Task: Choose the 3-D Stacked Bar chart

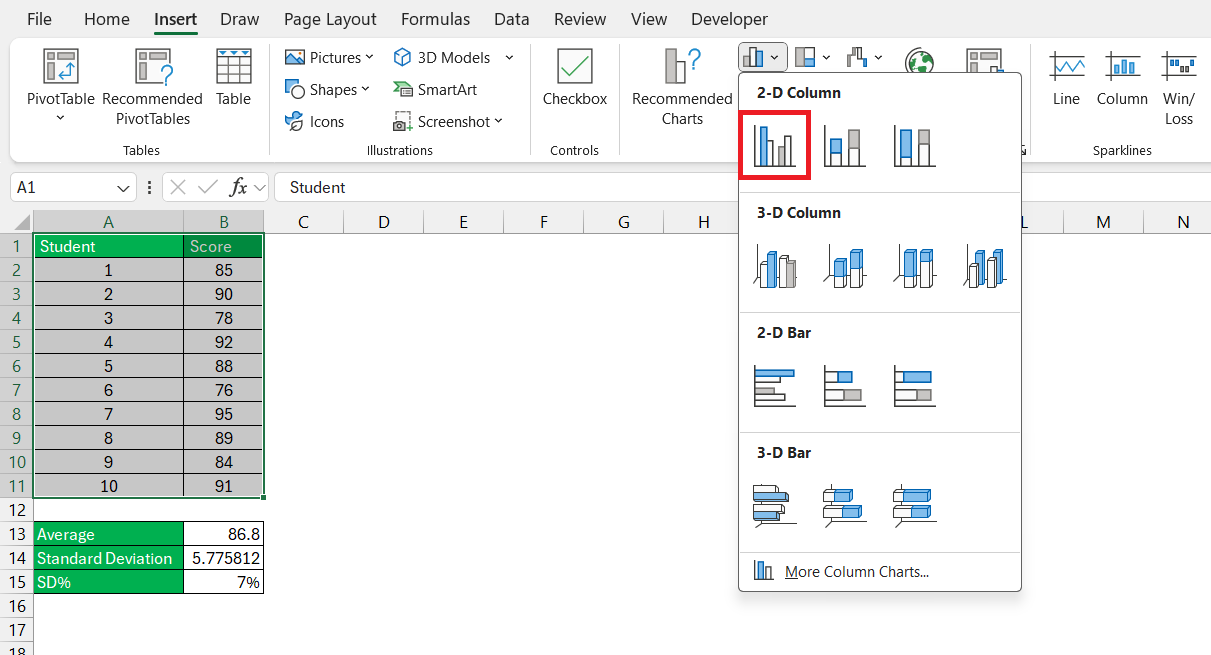Action: (845, 505)
